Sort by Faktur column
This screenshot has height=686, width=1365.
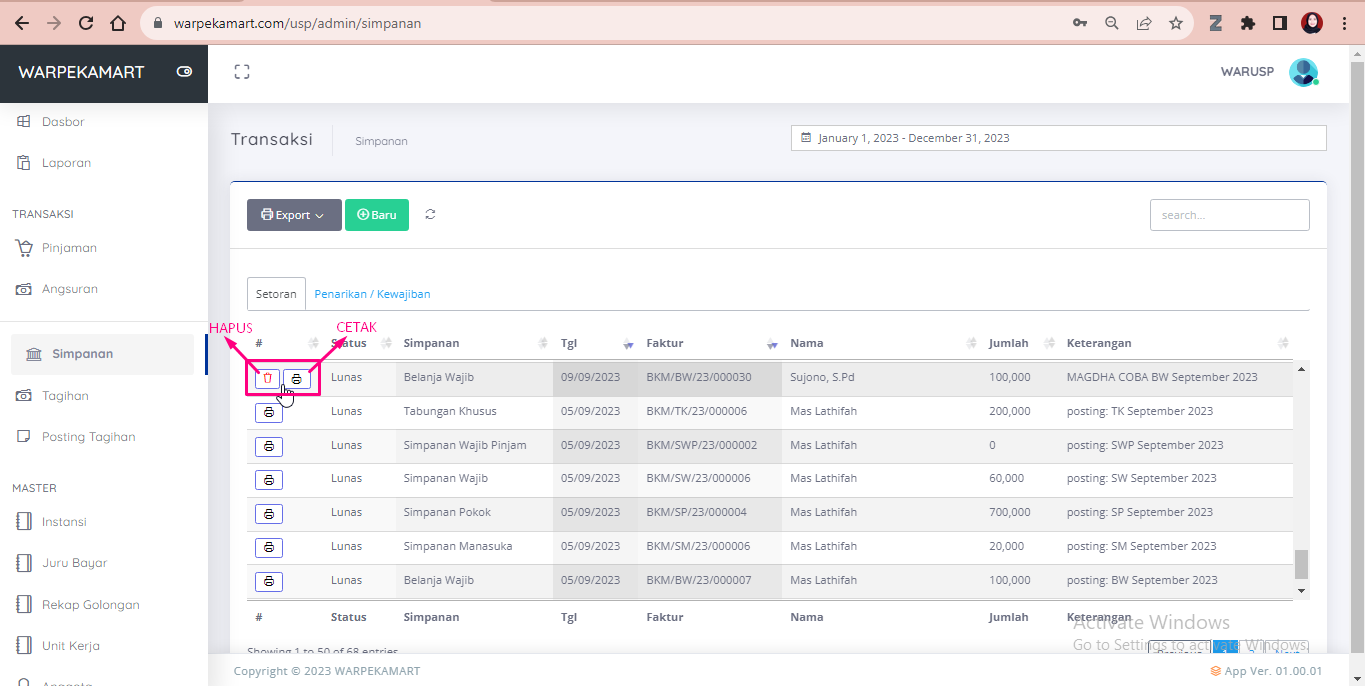[710, 343]
